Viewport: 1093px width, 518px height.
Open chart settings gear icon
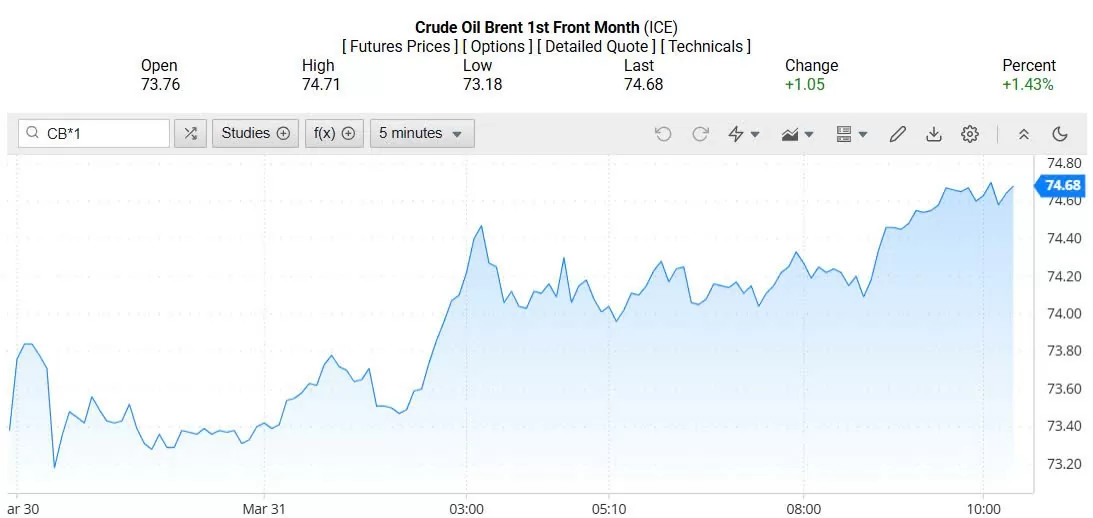coord(969,134)
